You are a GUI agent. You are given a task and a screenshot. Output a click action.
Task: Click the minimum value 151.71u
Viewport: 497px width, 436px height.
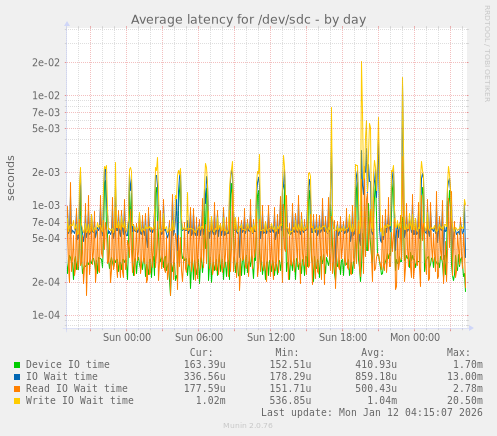(290, 388)
